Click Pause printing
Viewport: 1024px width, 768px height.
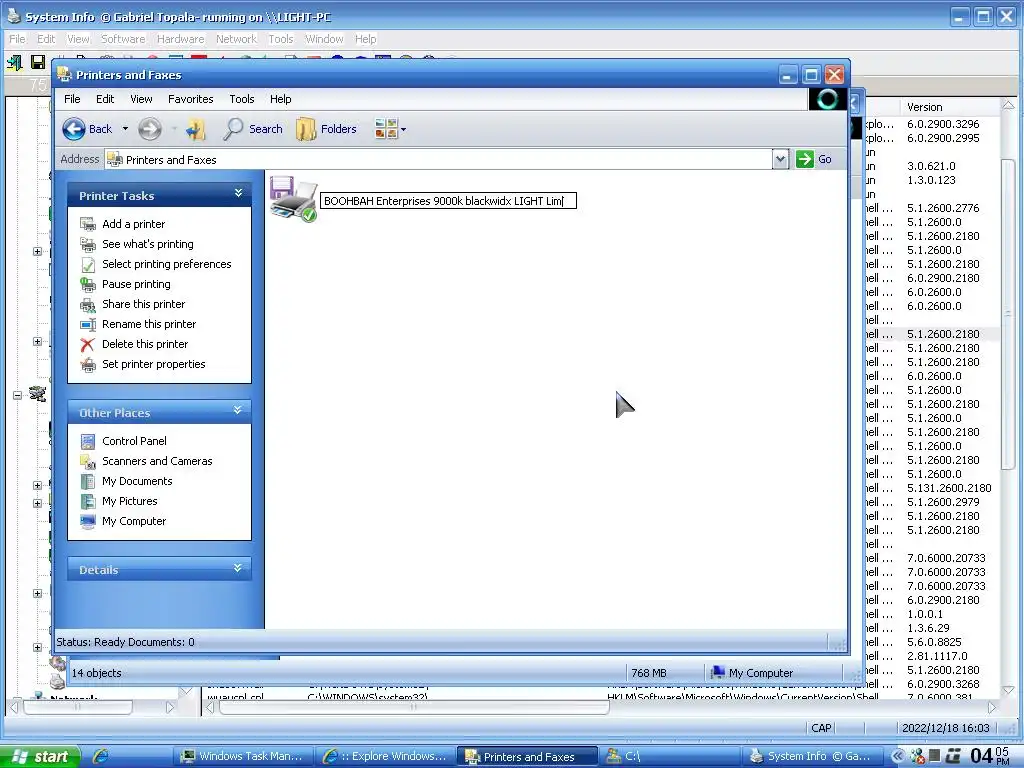pos(136,284)
